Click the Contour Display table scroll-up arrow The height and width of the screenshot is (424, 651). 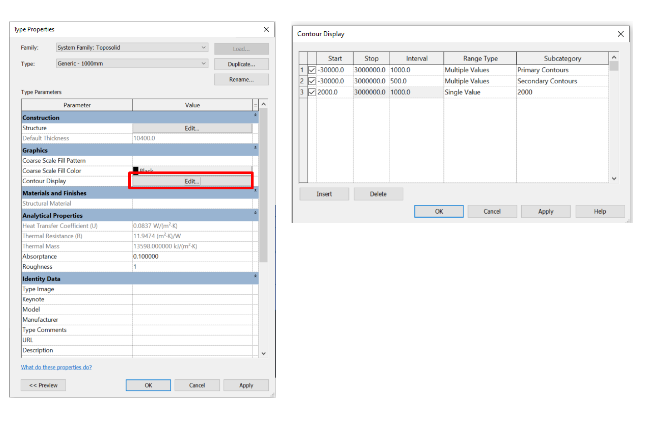pos(614,57)
